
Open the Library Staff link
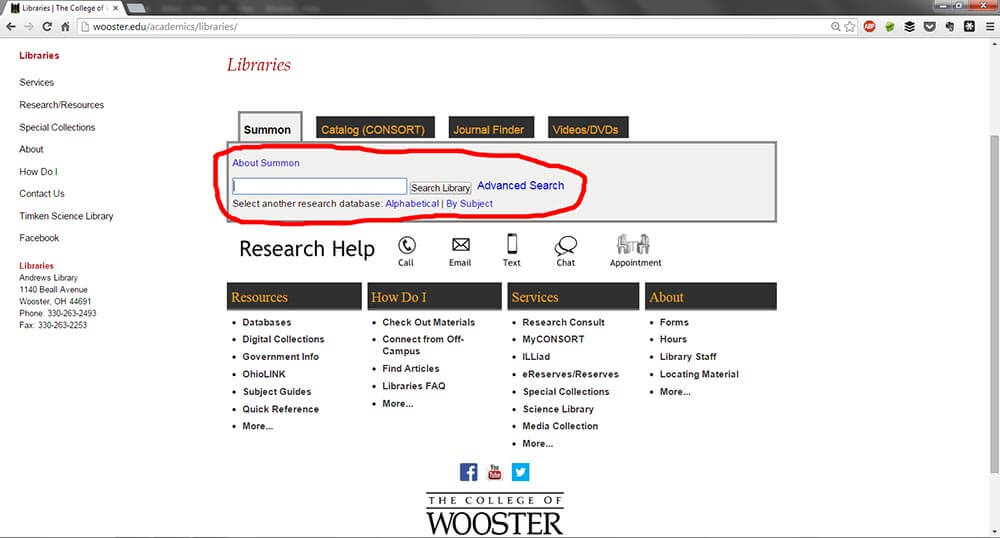coord(688,357)
